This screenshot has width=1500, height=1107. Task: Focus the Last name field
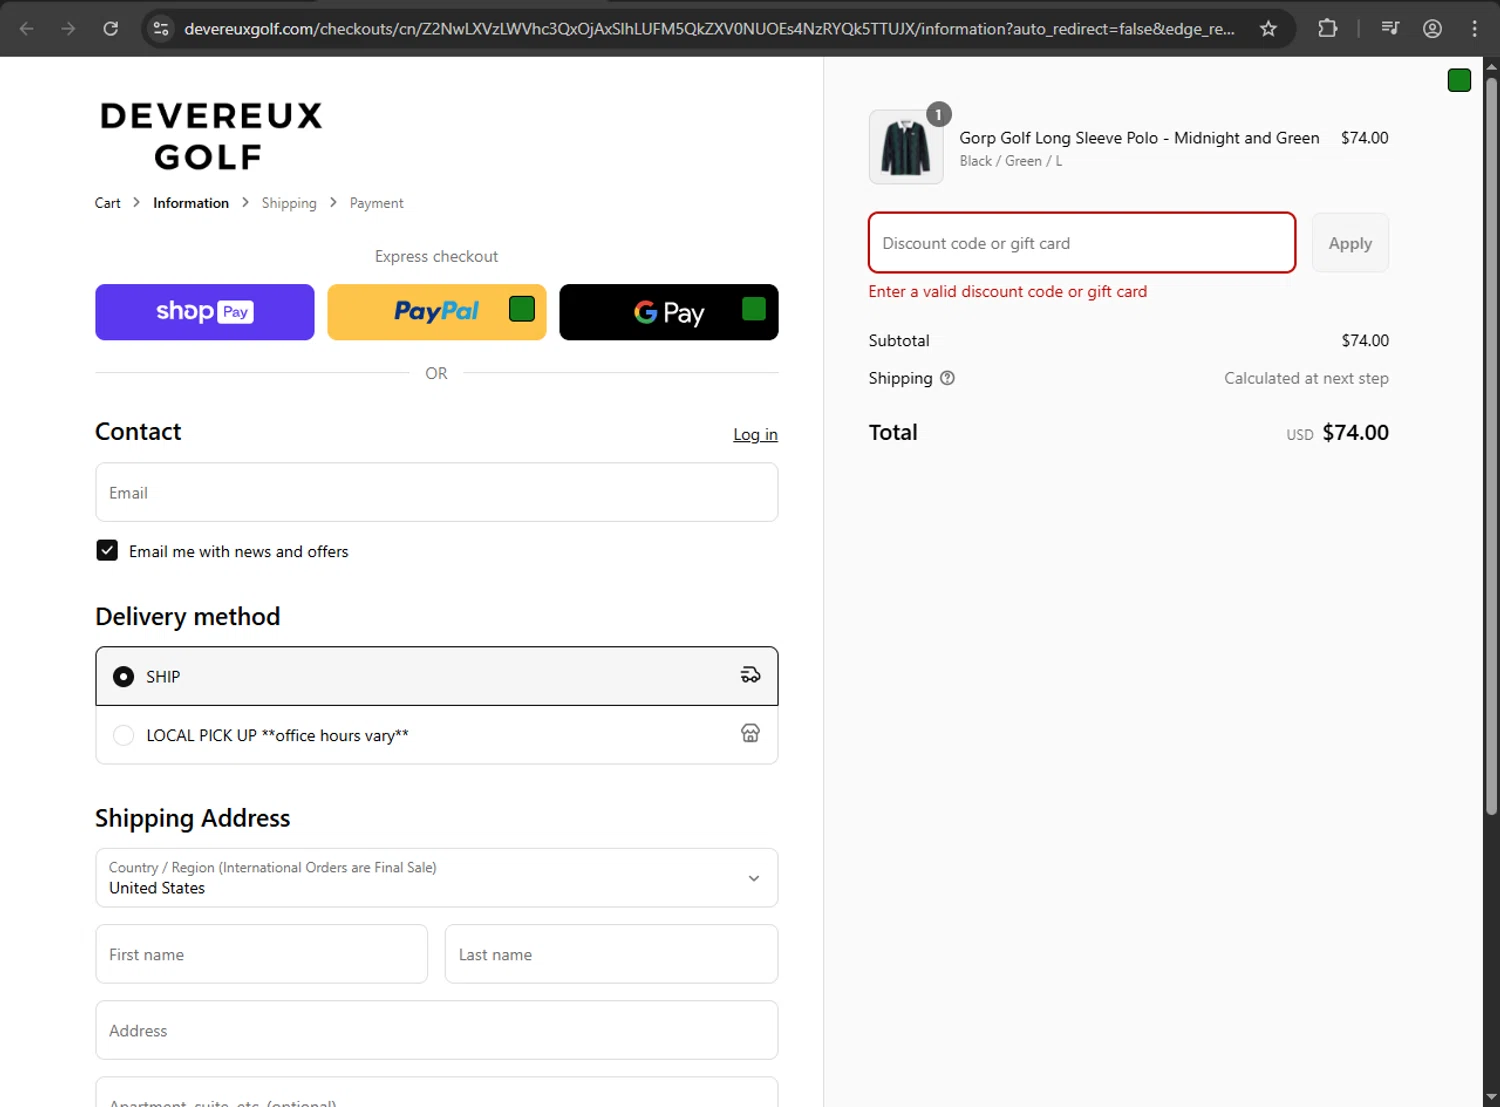tap(611, 954)
